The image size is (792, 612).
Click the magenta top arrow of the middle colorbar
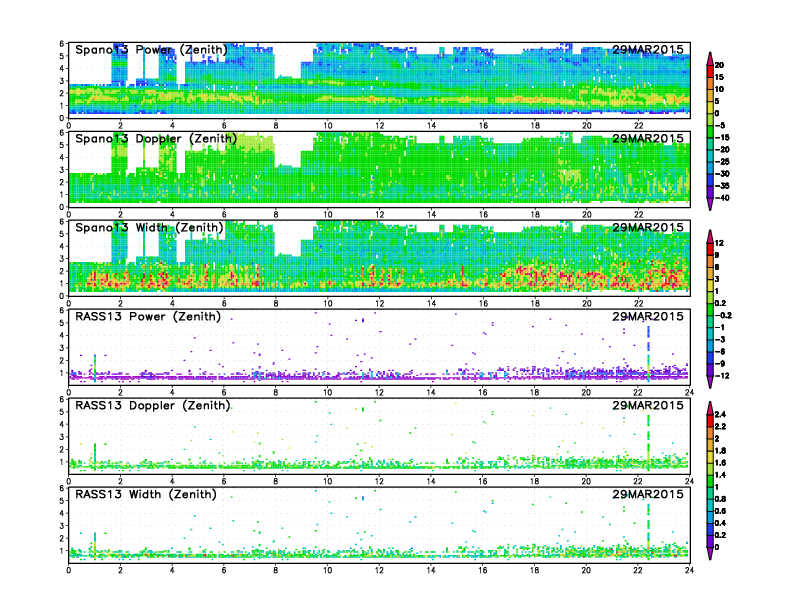coord(710,236)
